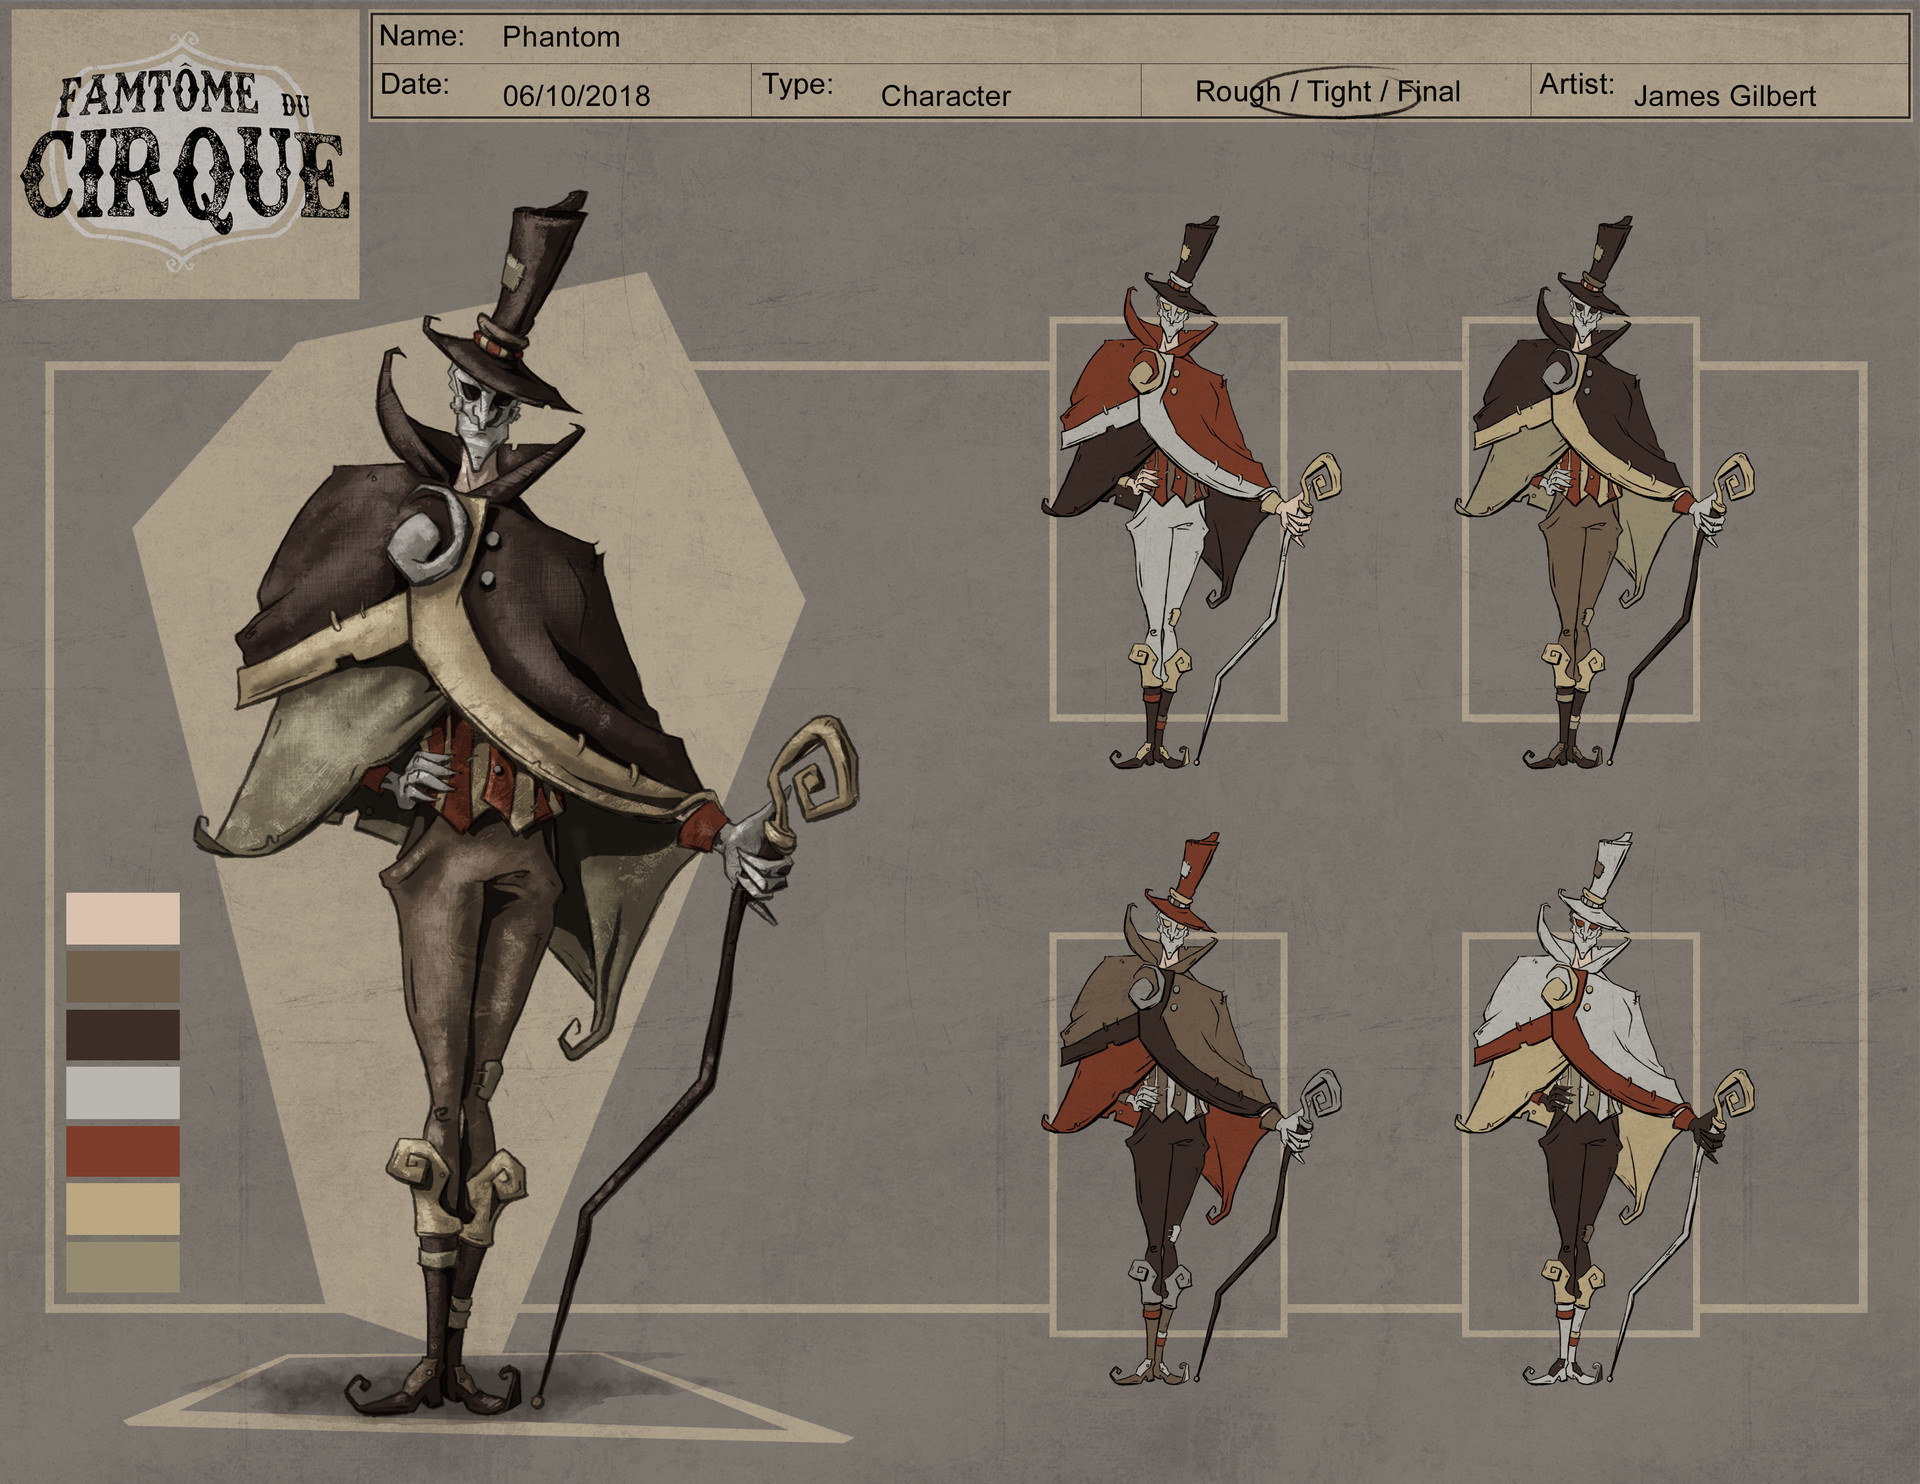Click the date 06/10/2018

point(577,96)
